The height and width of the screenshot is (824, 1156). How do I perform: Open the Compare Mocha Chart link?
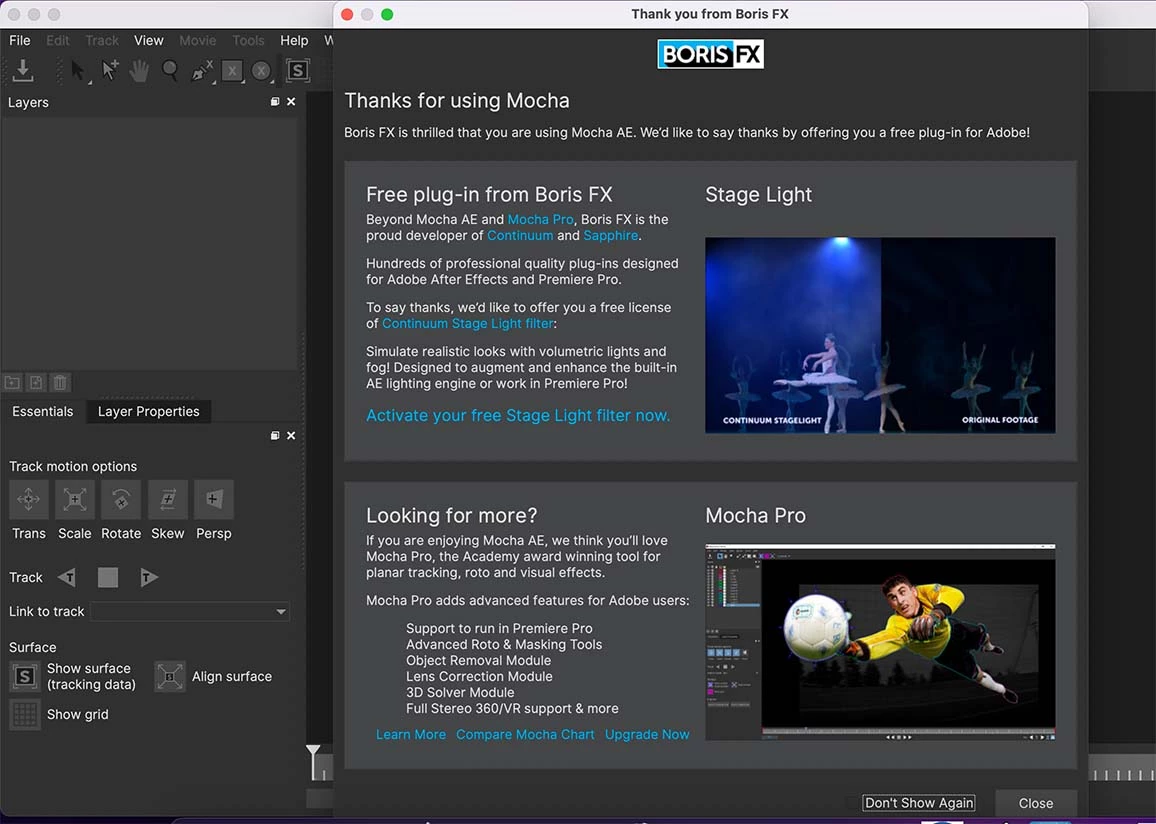click(525, 735)
